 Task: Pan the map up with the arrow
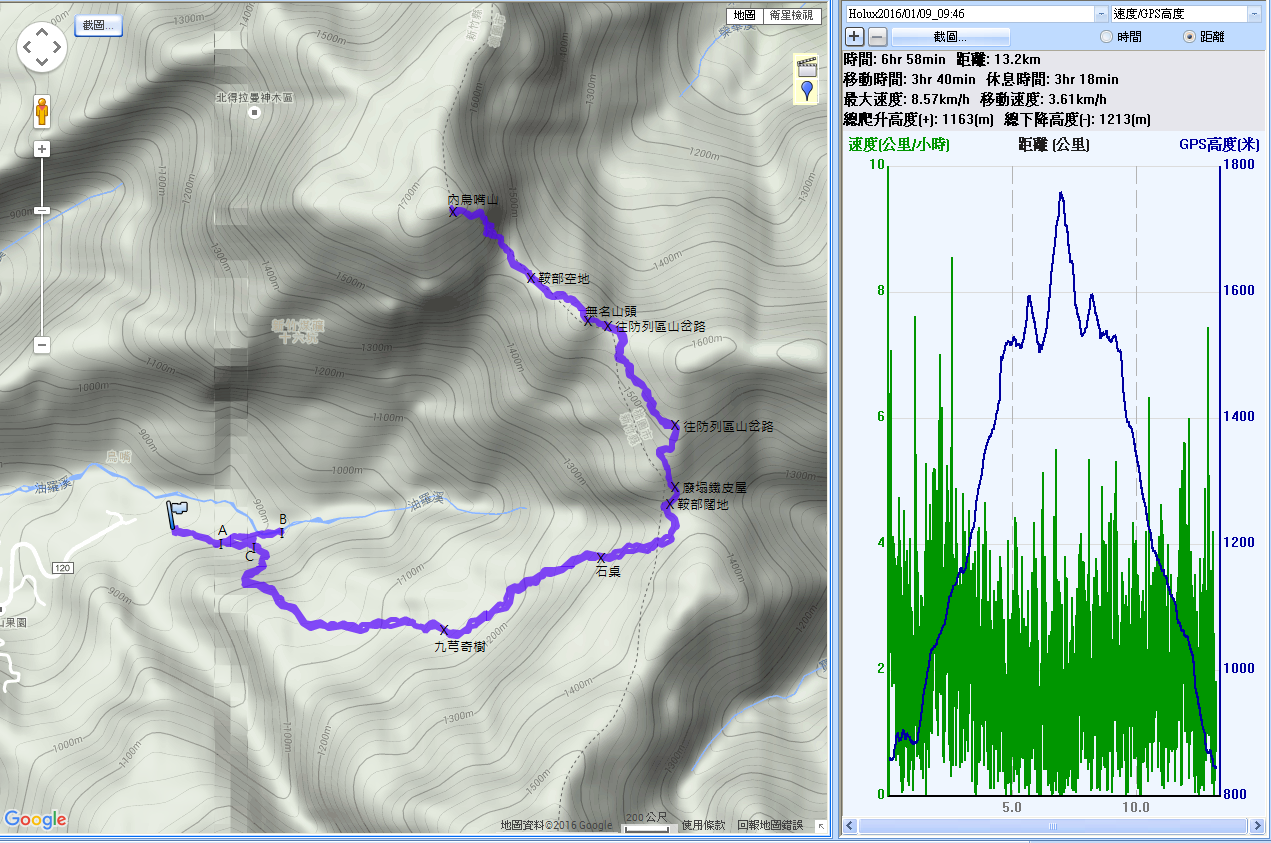tap(42, 31)
